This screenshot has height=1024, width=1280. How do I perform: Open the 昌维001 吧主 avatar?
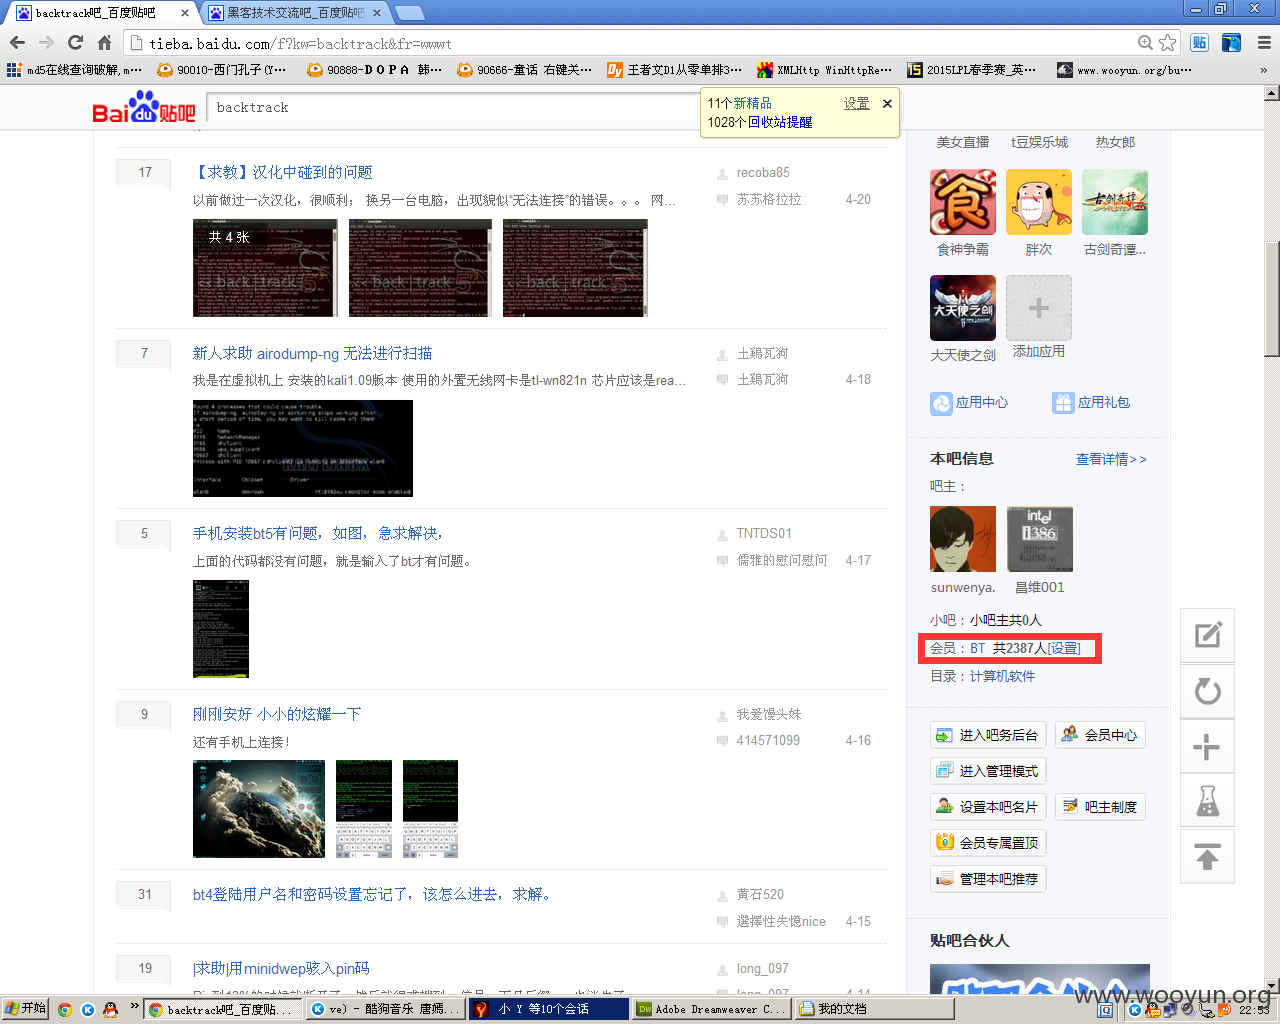click(1040, 539)
